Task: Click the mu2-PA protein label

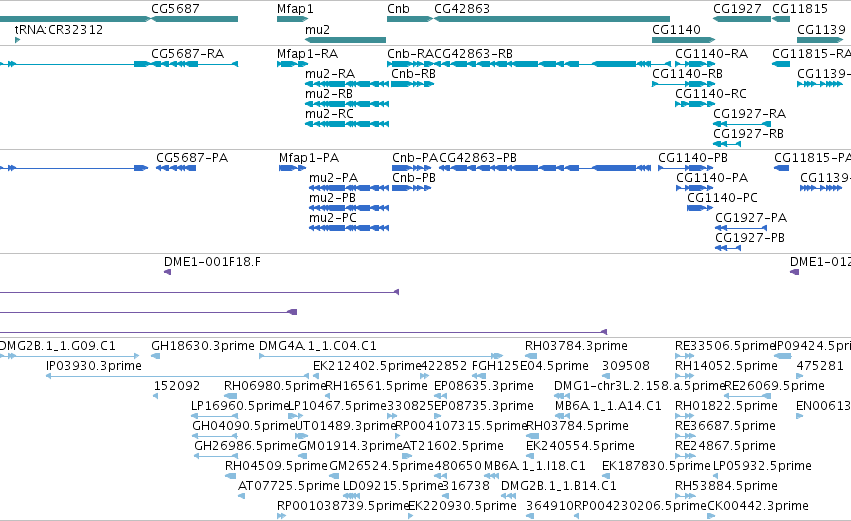Action: click(333, 178)
